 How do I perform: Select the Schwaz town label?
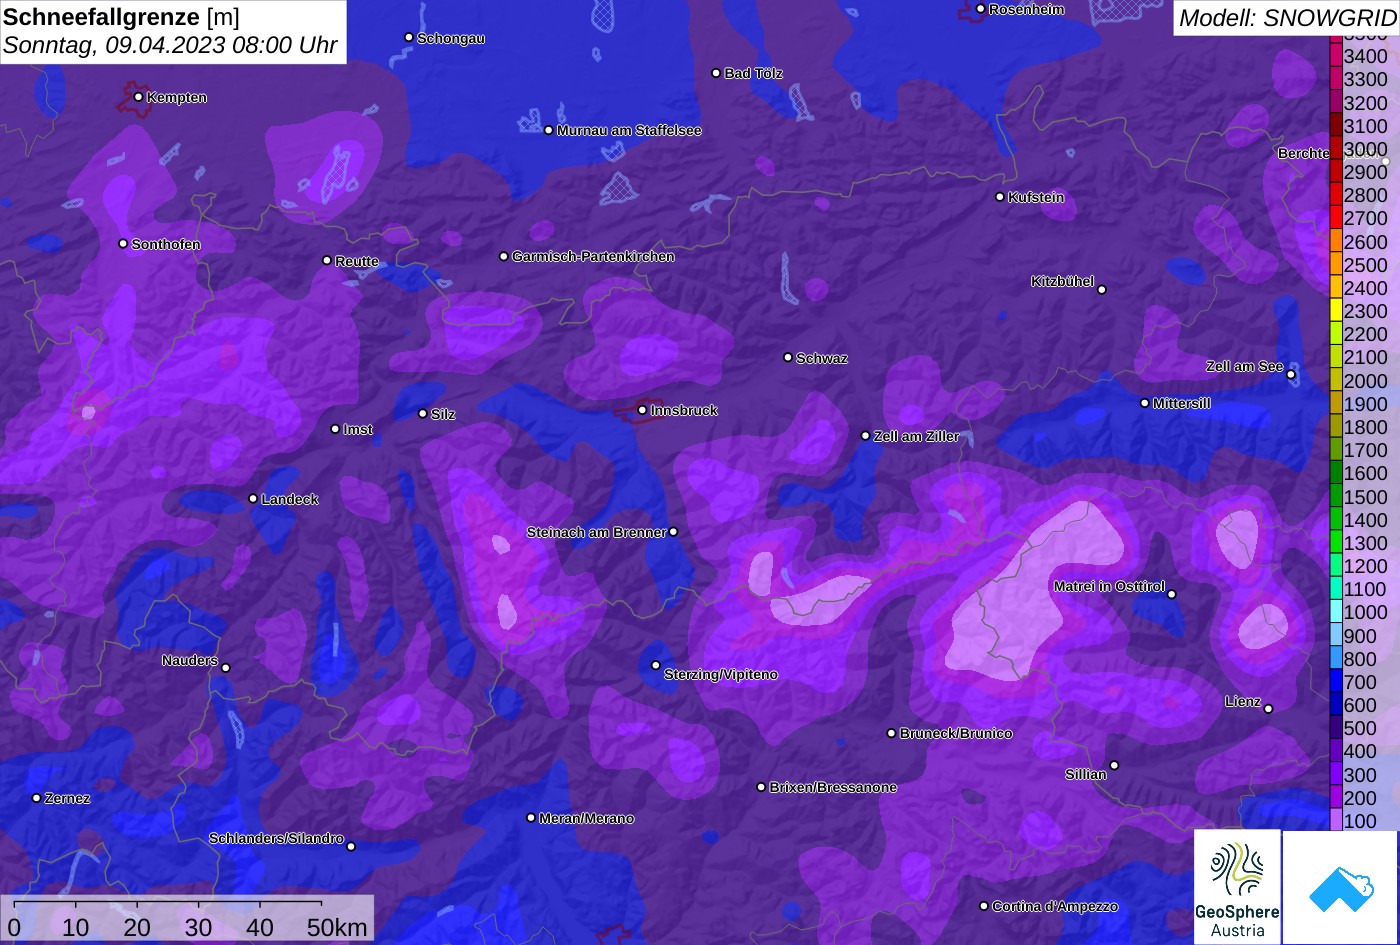tap(822, 358)
